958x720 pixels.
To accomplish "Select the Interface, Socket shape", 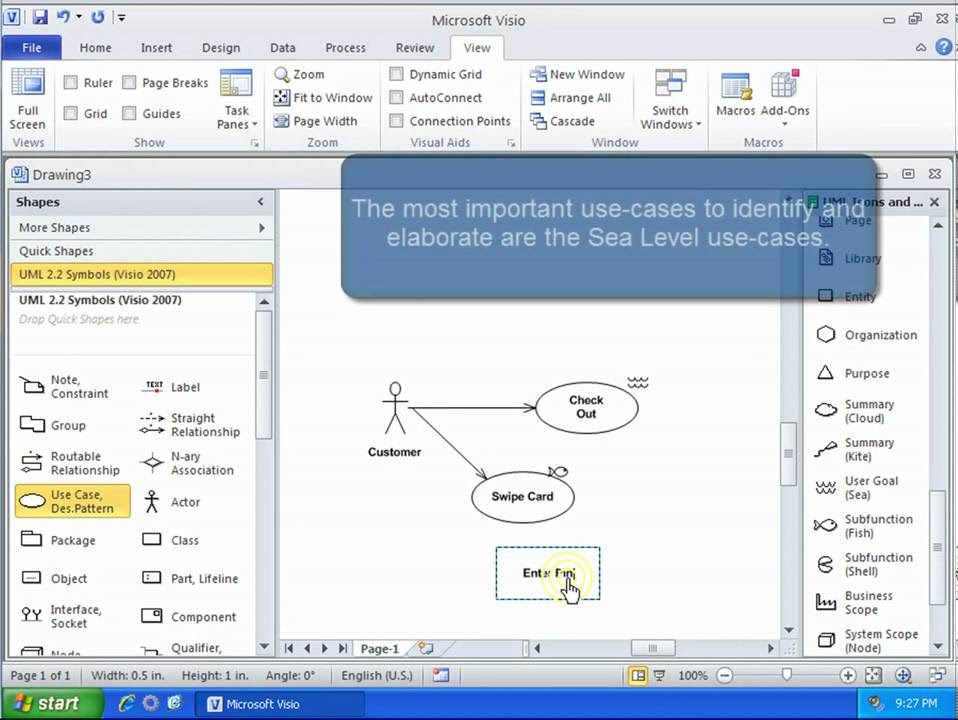I will pos(61,616).
